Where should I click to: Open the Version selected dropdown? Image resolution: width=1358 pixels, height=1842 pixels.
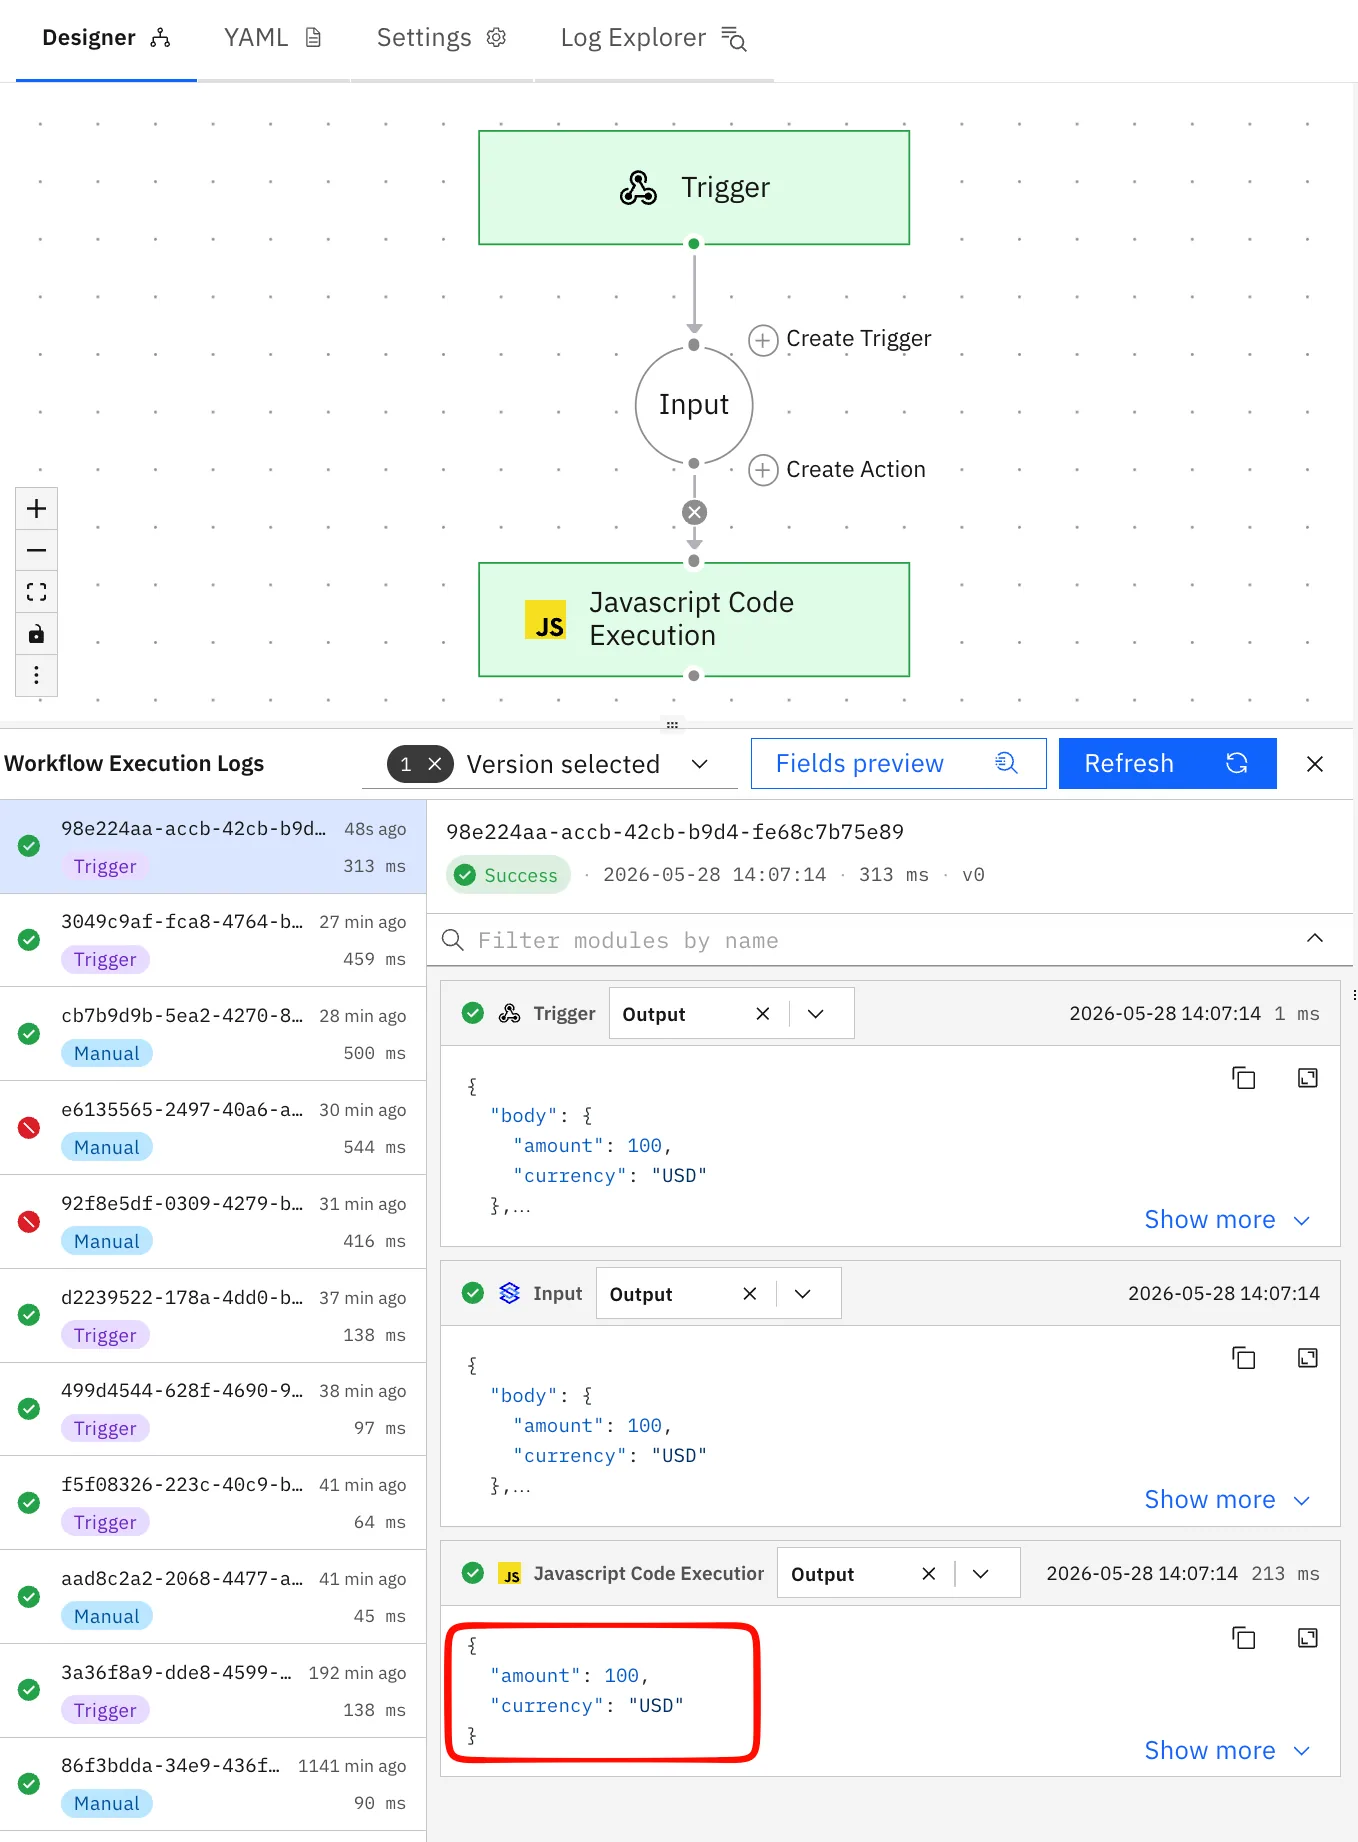click(700, 764)
